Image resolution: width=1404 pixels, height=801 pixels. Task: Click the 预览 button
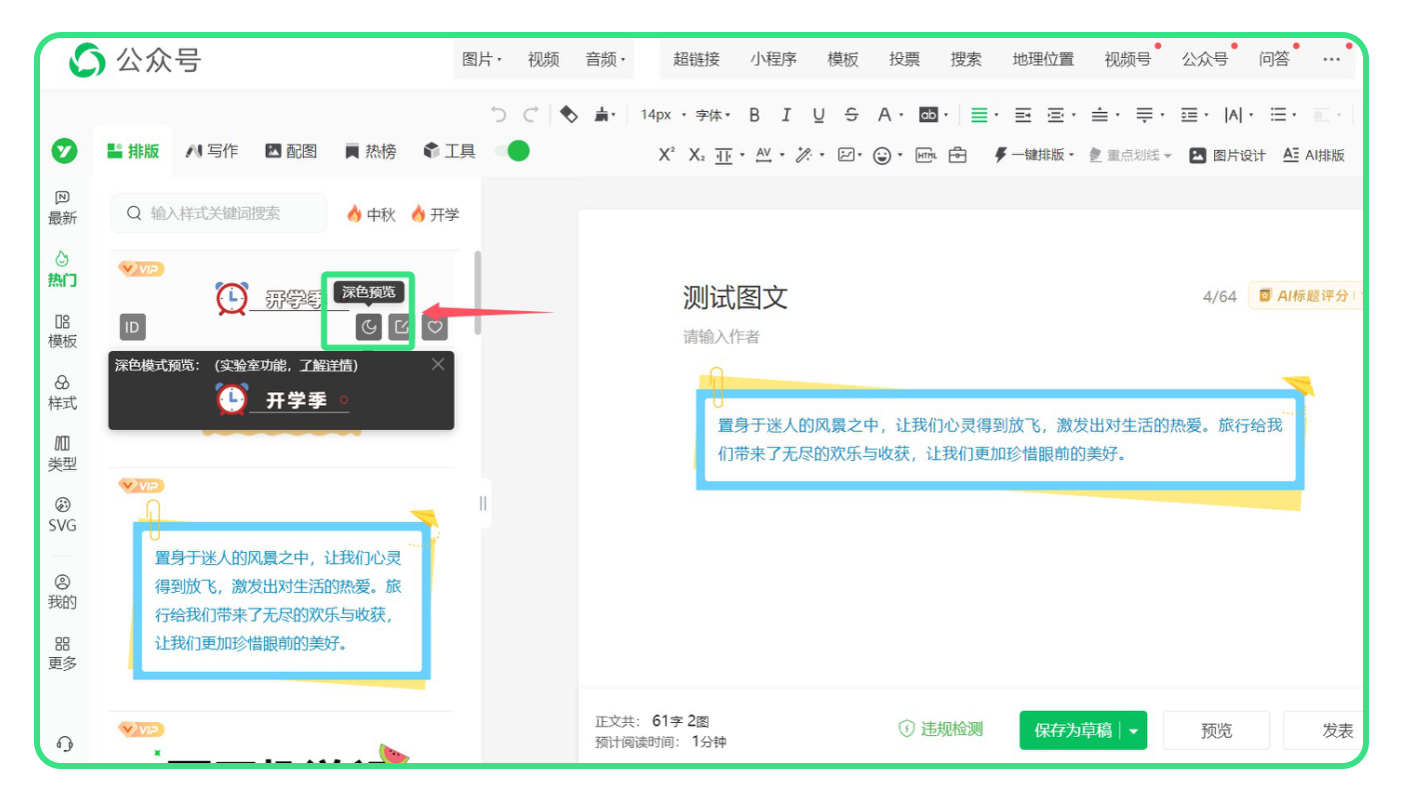(x=1216, y=731)
